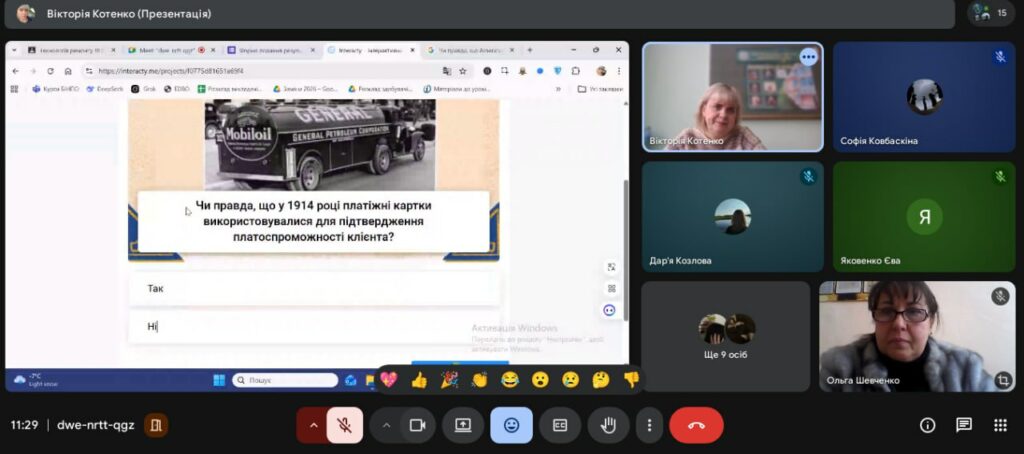Screen dimensions: 1024x454
Task: Click the present screen icon
Action: [463, 425]
